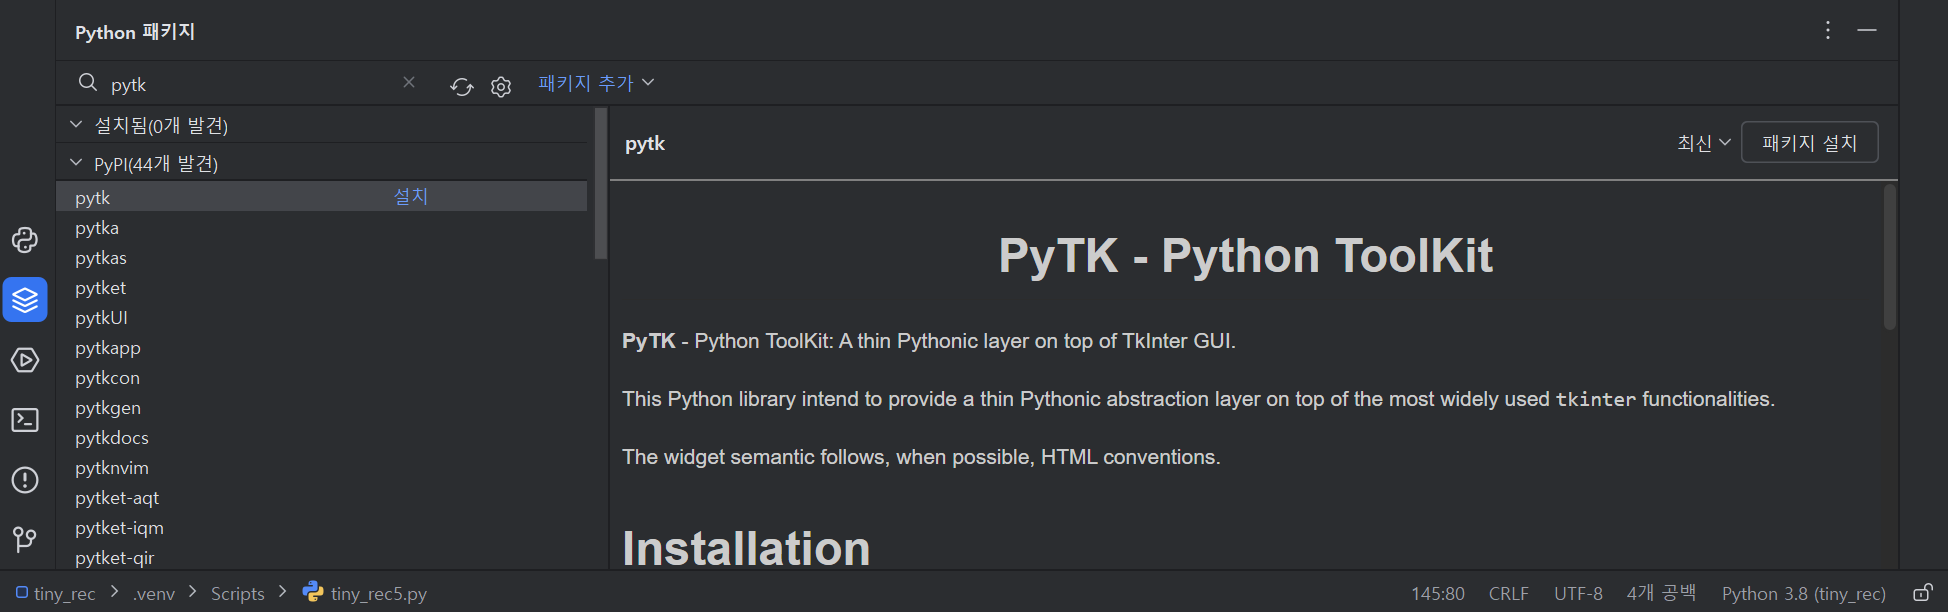Collapse the 설치됨 section
This screenshot has height=612, width=1948.
tap(76, 124)
